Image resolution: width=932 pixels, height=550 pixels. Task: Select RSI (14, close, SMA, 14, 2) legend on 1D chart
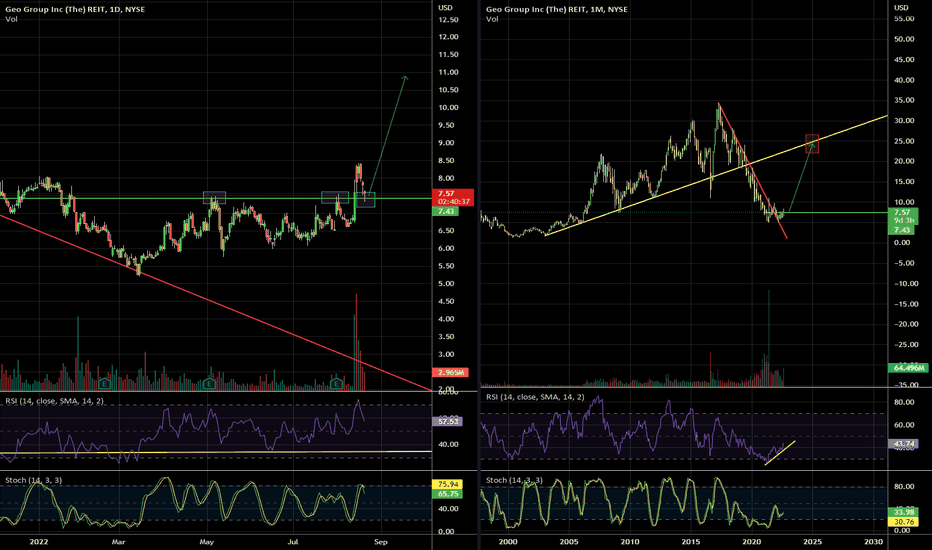click(55, 401)
